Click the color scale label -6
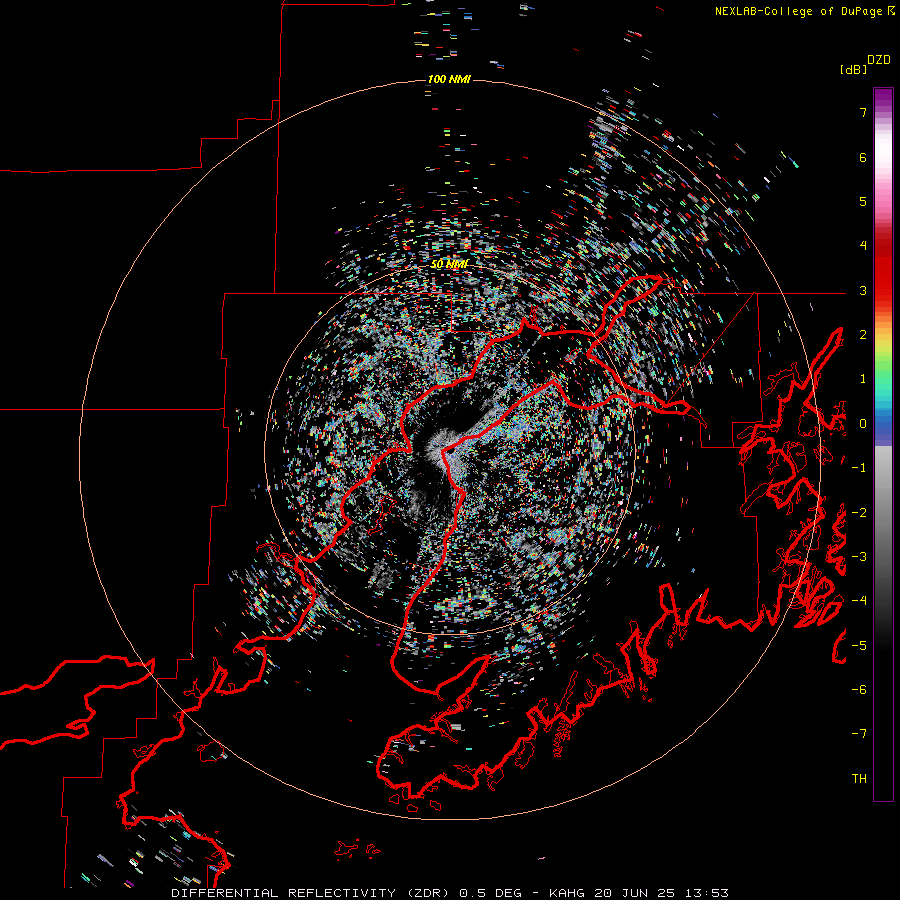The width and height of the screenshot is (900, 900). (x=859, y=690)
